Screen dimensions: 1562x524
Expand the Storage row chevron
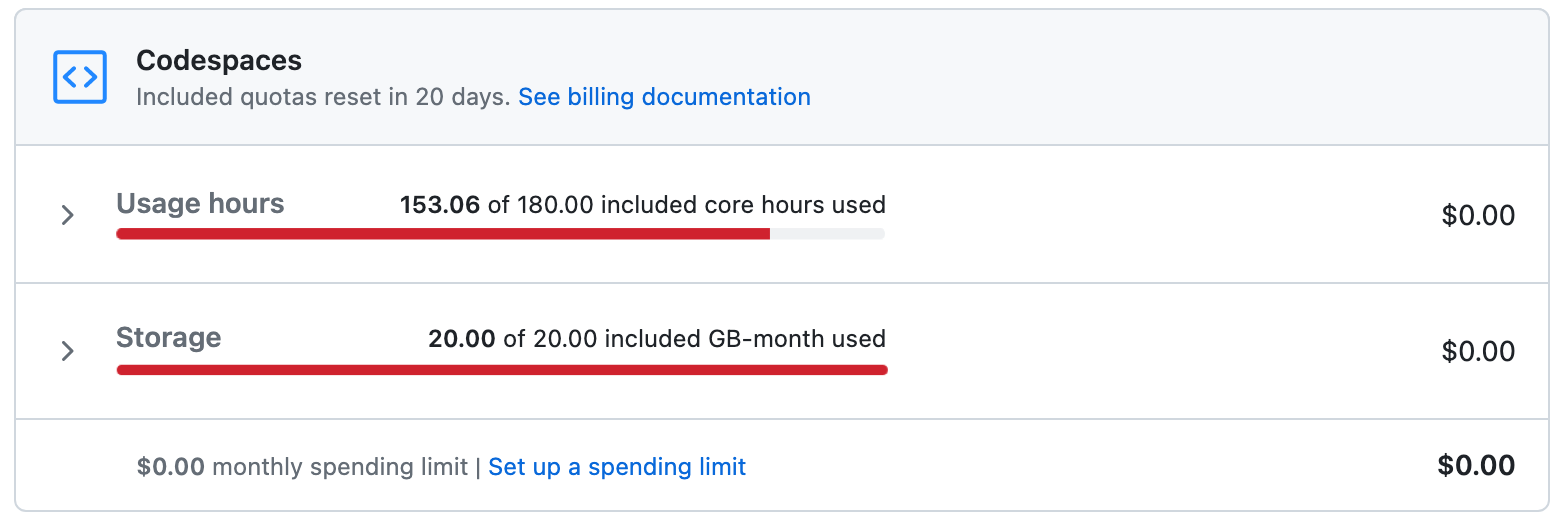[67, 351]
